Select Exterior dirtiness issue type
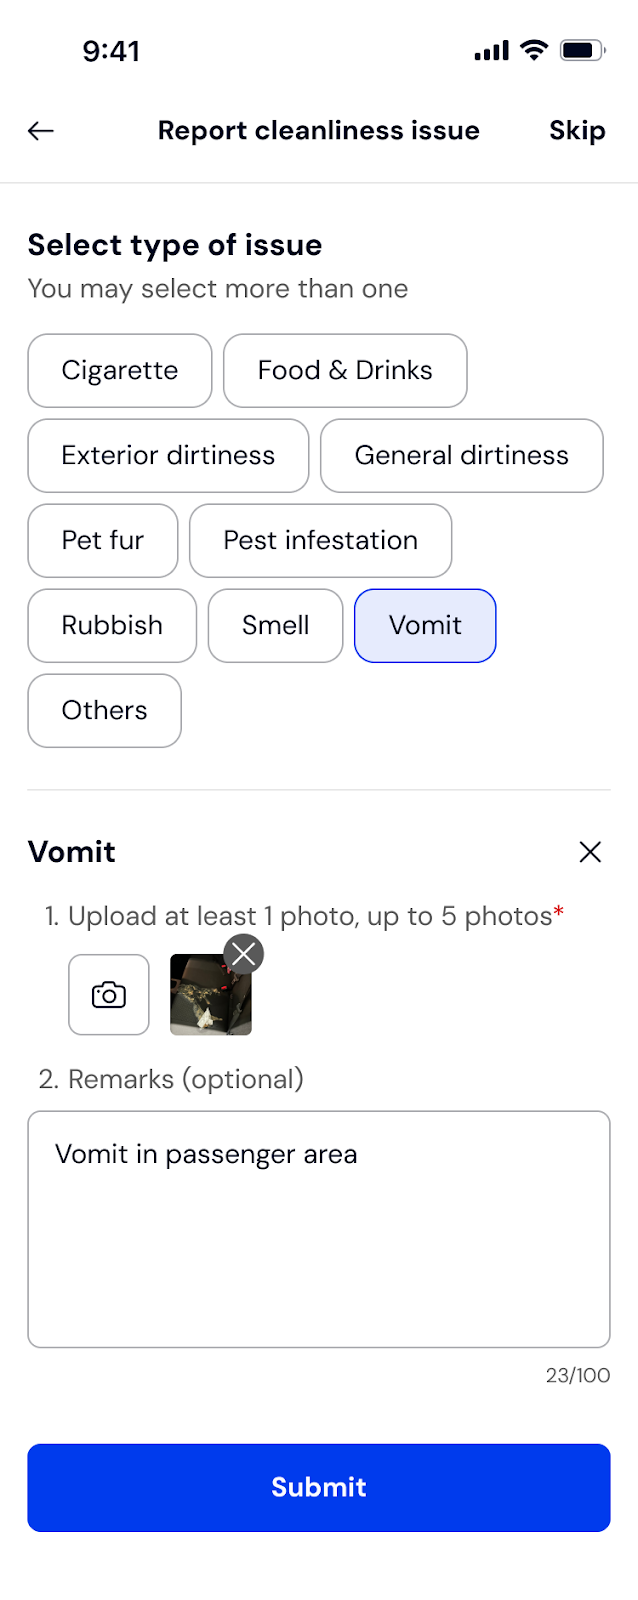The width and height of the screenshot is (638, 1600). tap(168, 456)
